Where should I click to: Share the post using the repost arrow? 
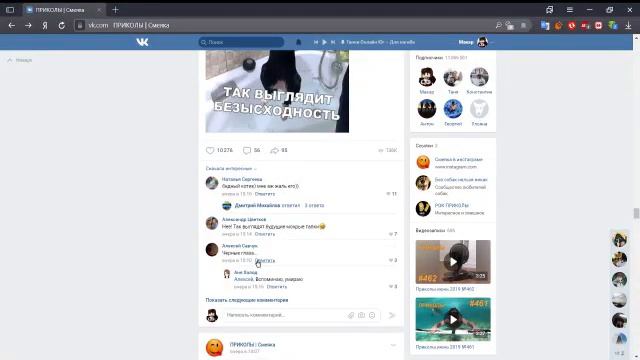(x=274, y=151)
